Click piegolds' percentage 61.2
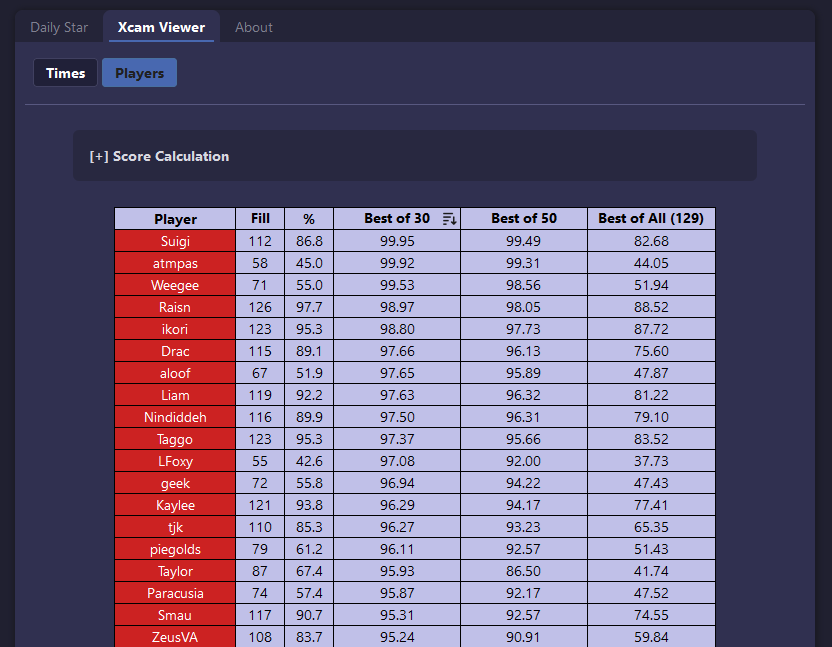832x647 pixels. pyautogui.click(x=309, y=549)
